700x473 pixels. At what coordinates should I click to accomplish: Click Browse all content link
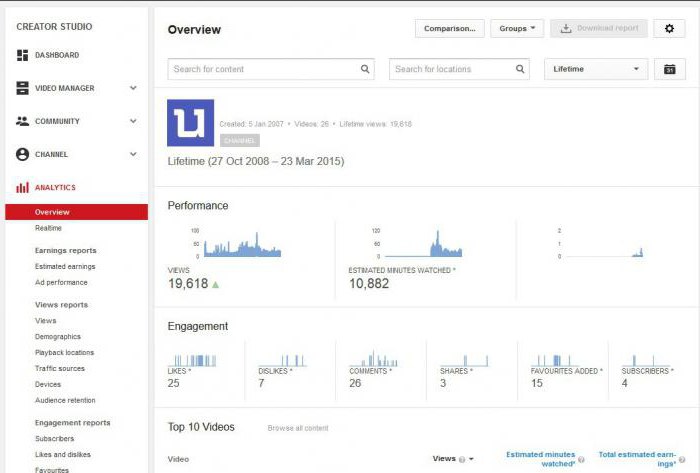click(298, 428)
